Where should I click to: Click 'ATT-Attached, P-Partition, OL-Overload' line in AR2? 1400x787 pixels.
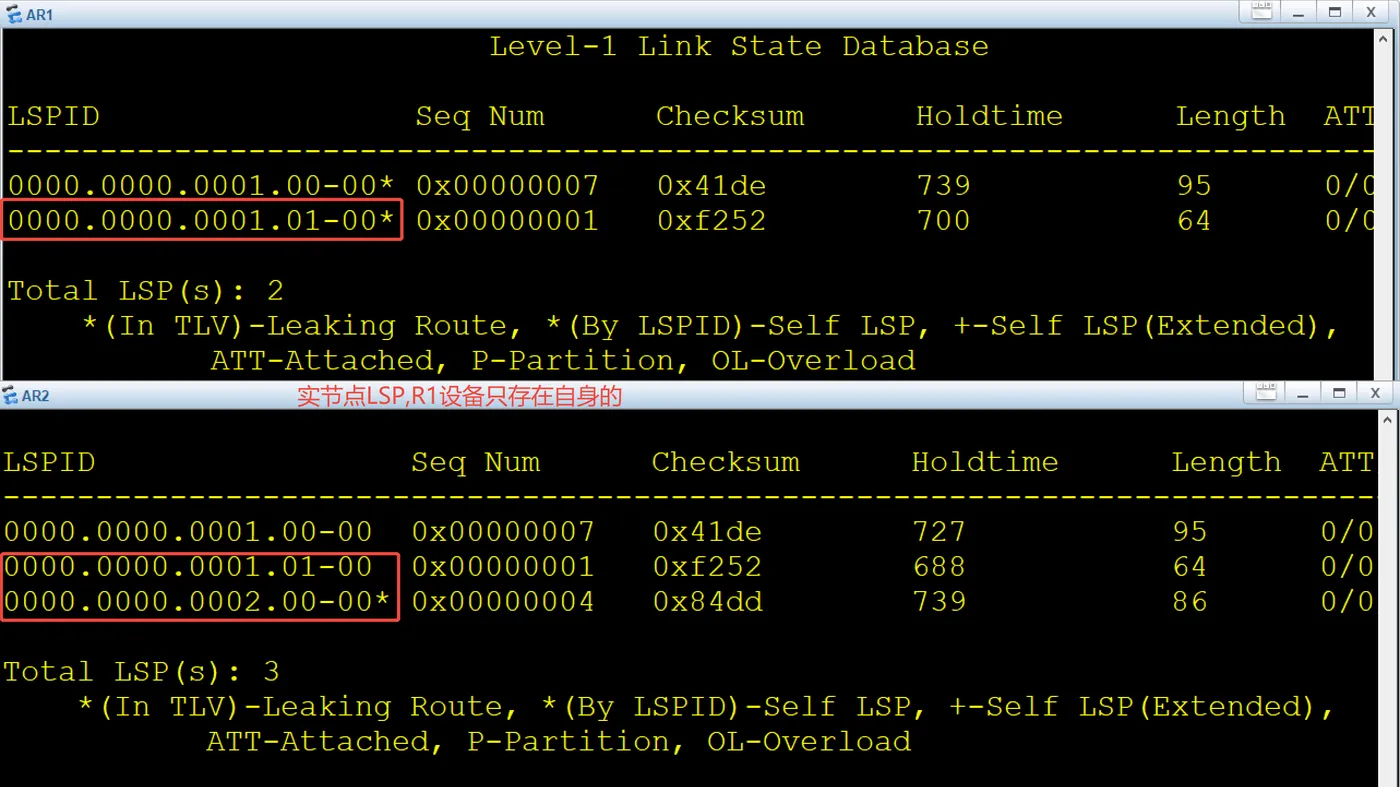click(x=559, y=742)
